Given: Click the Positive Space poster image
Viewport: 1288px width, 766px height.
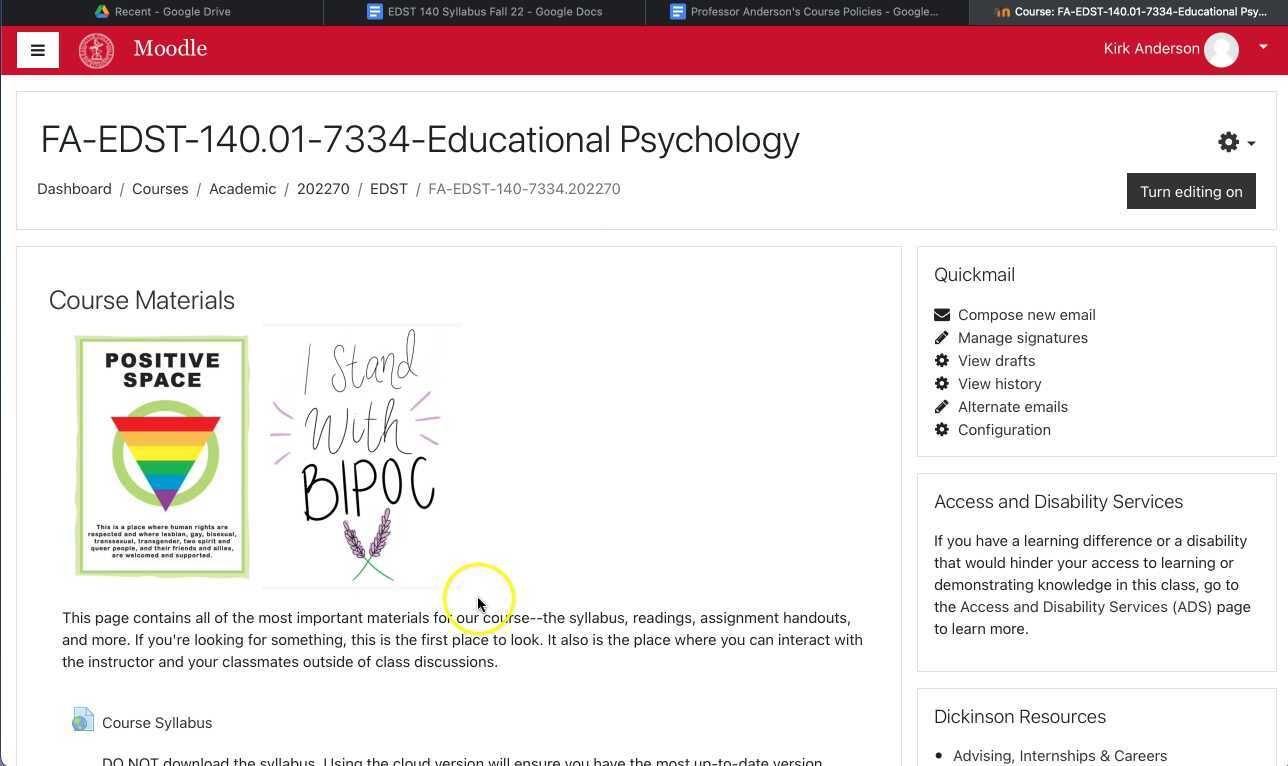Looking at the screenshot, I should 161,455.
